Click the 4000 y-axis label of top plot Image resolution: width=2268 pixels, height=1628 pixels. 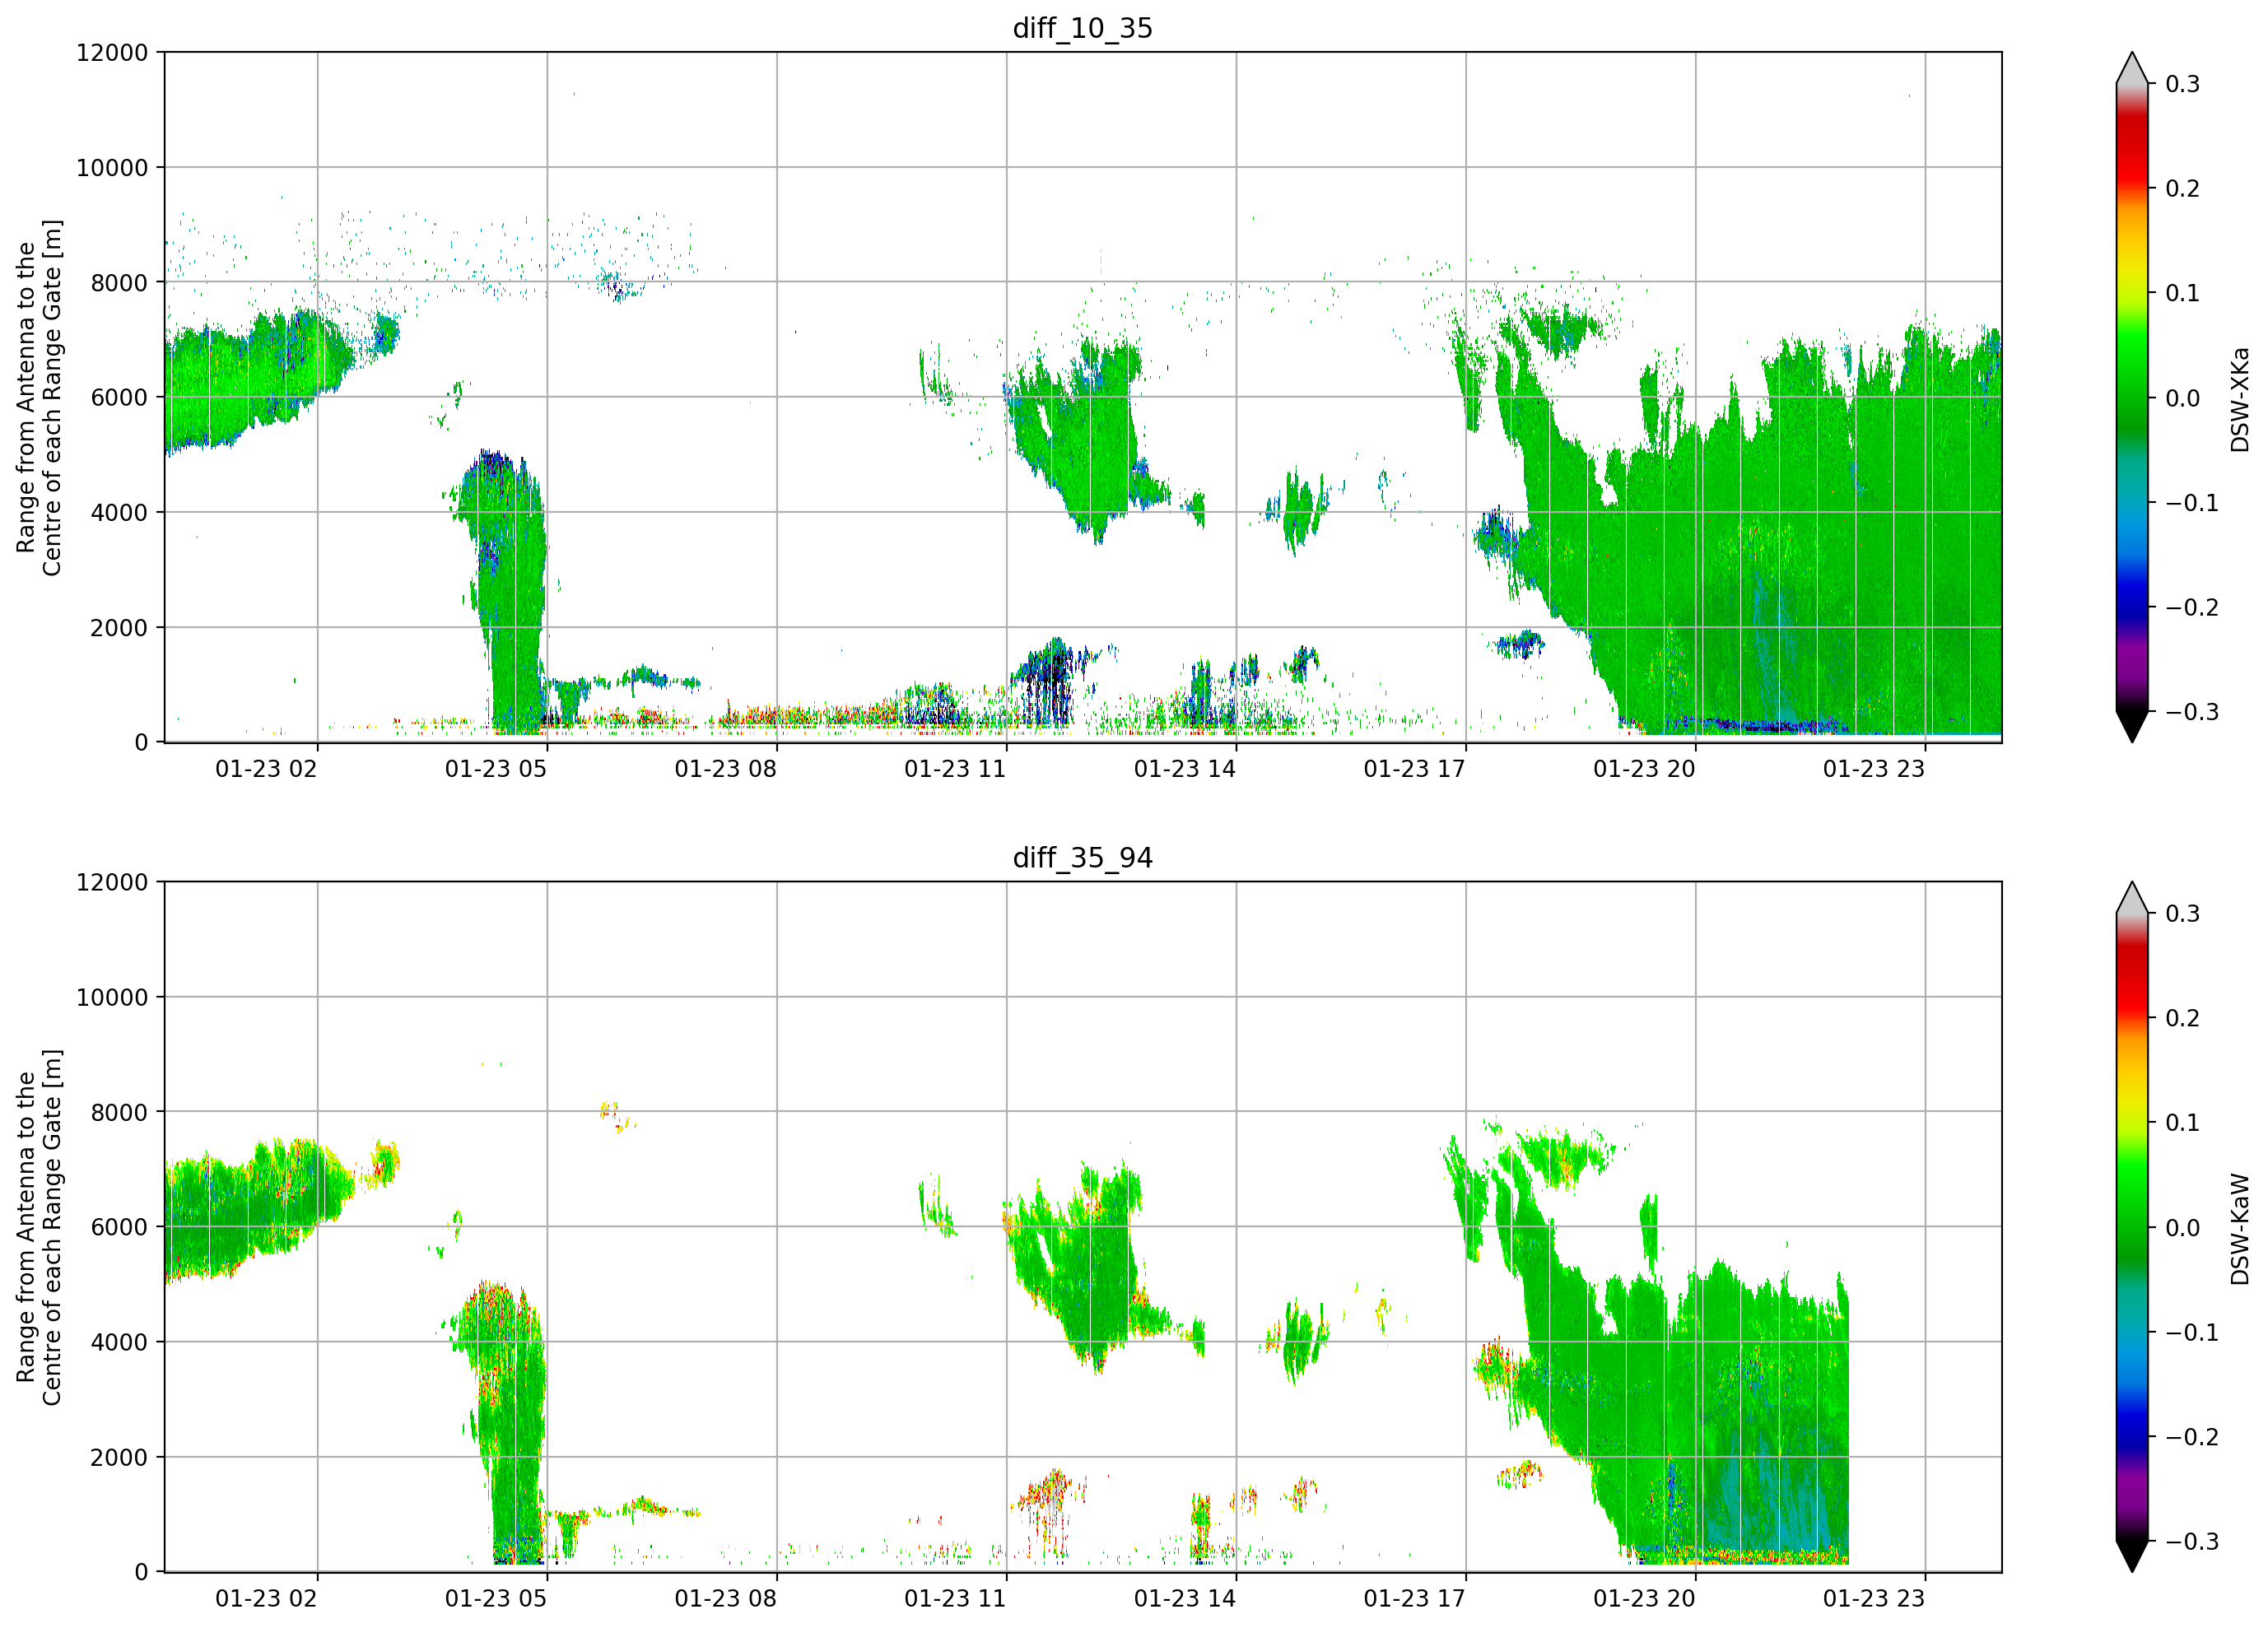coord(119,513)
